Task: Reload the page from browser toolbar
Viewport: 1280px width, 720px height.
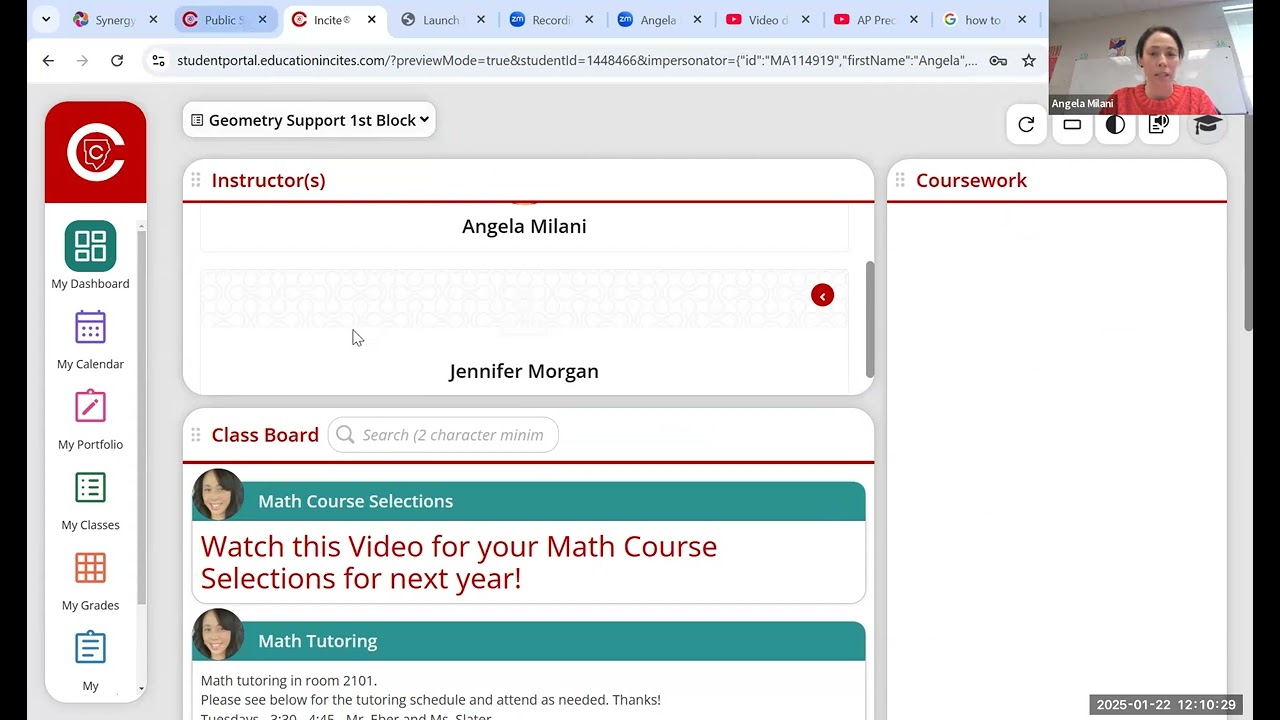Action: point(117,60)
